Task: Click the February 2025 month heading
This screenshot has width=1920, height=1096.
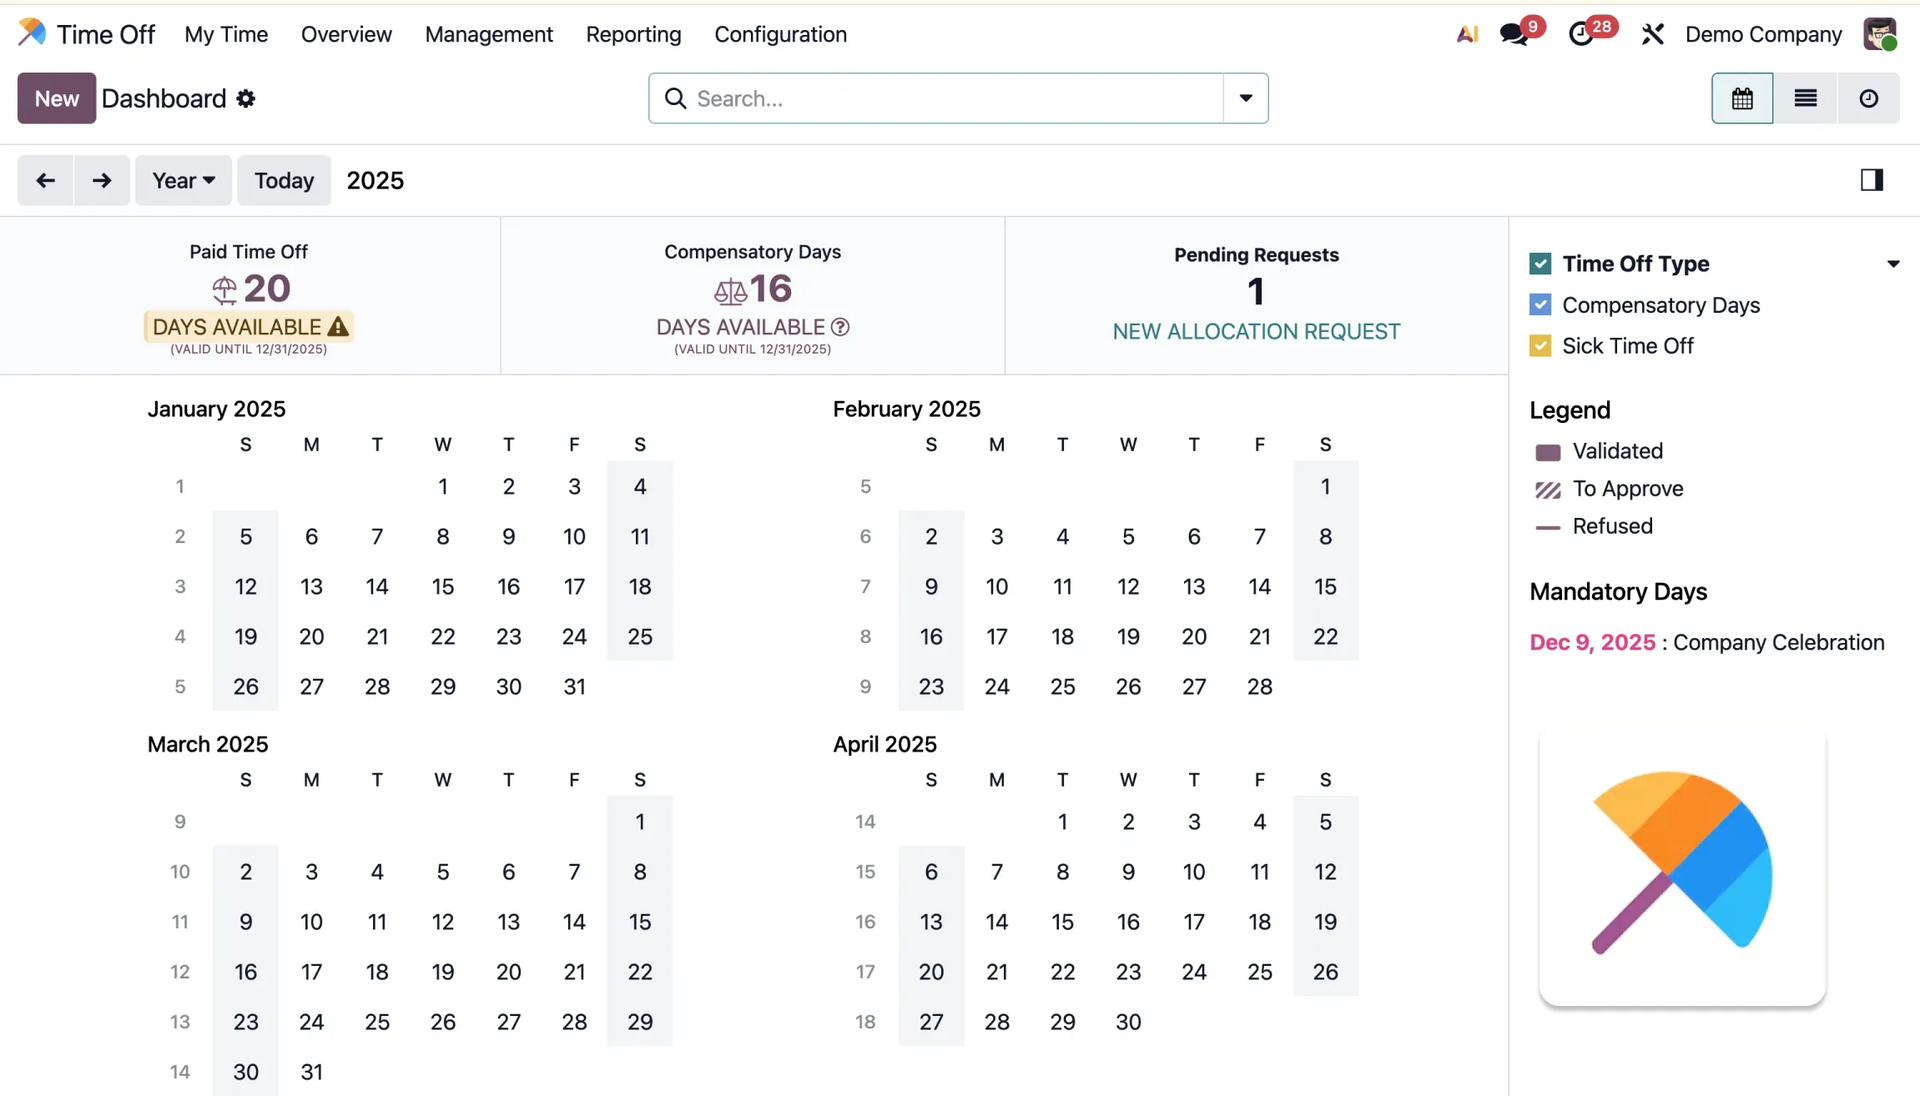Action: (x=906, y=409)
